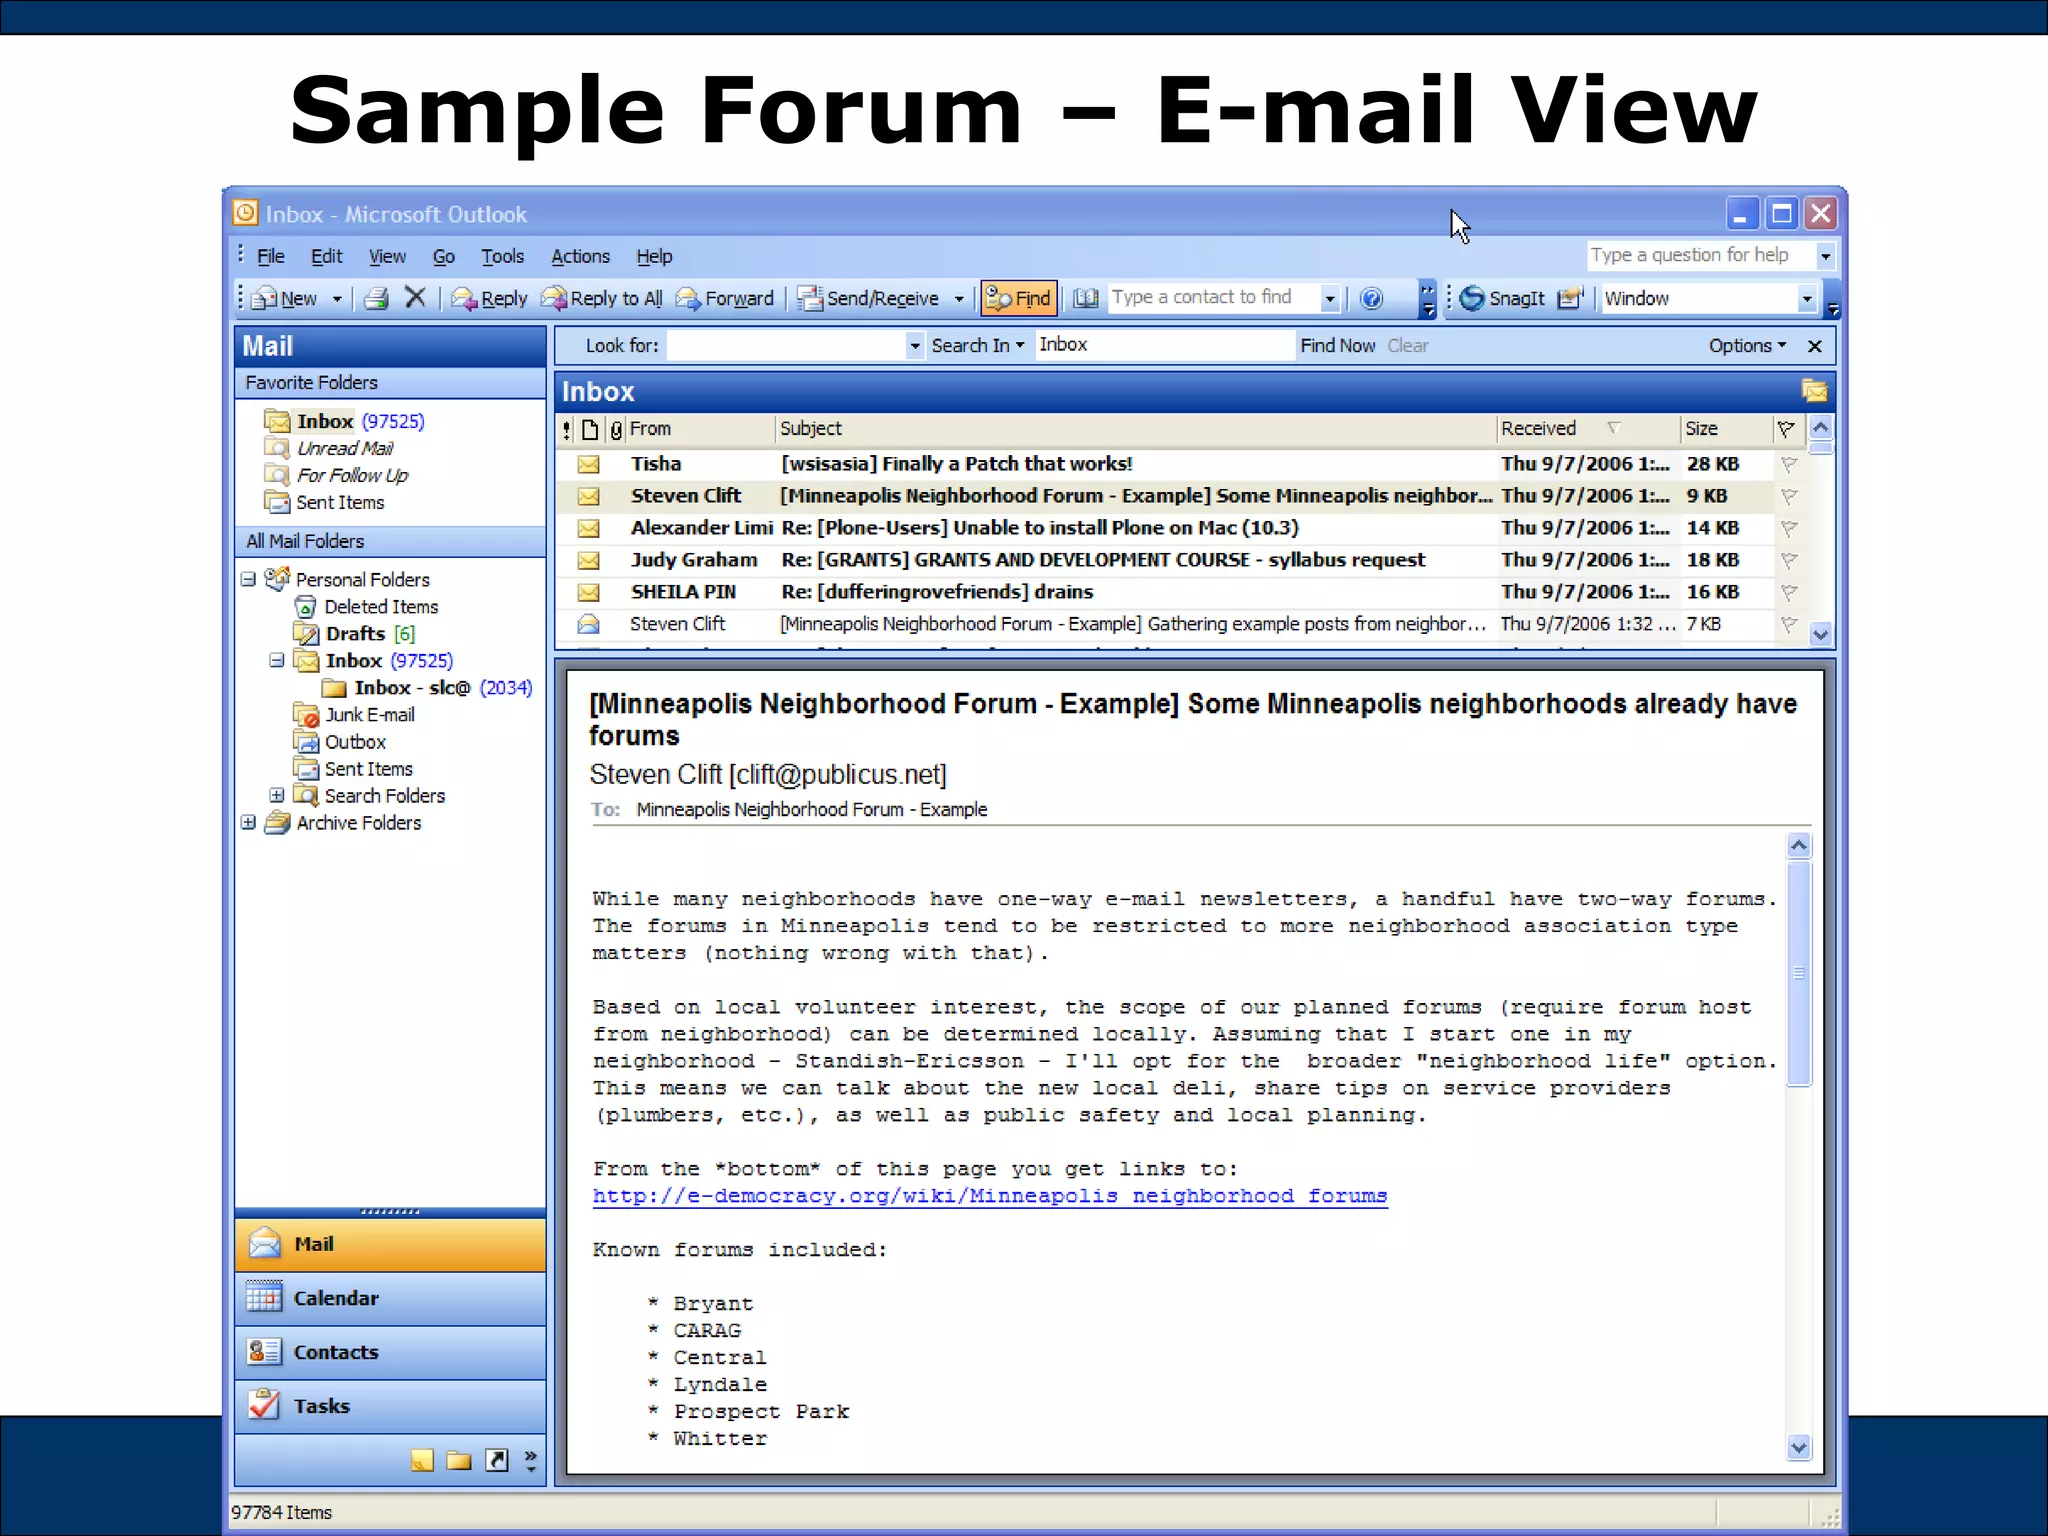Click the Find Now button
This screenshot has width=2048, height=1536.
(x=1337, y=345)
